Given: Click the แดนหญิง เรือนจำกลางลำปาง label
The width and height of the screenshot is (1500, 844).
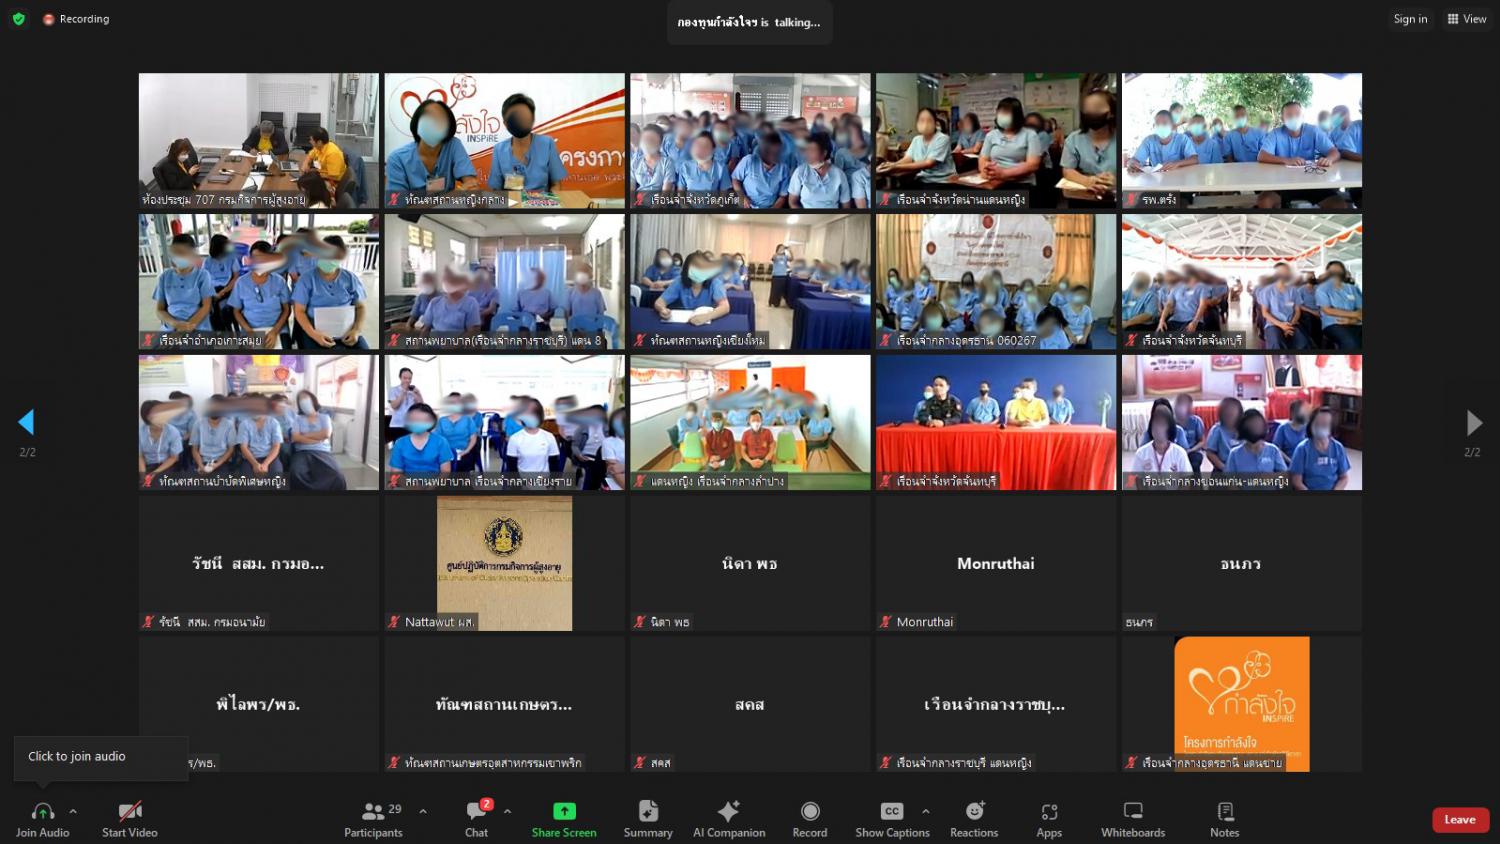Looking at the screenshot, I should point(718,482).
